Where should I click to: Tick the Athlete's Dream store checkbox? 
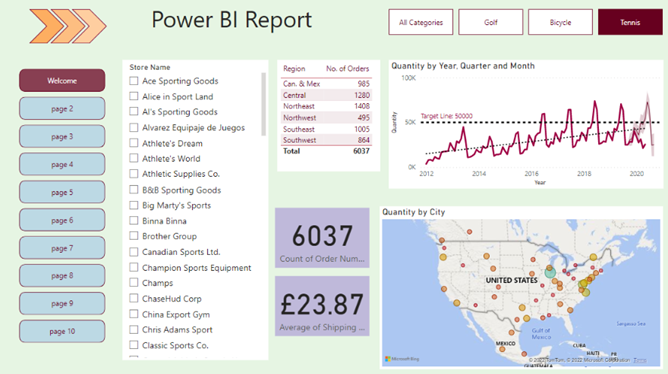pyautogui.click(x=134, y=143)
